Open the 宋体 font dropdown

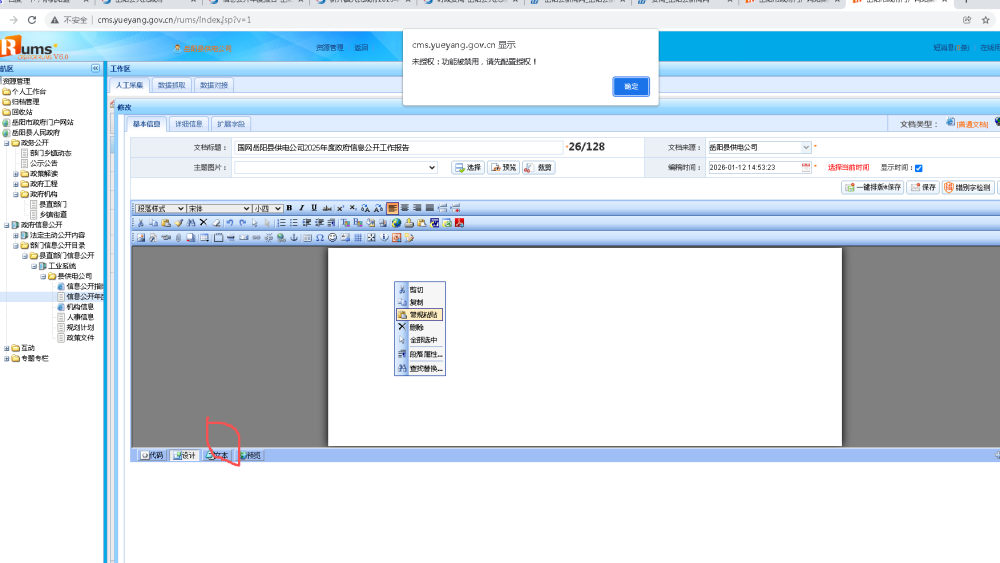218,208
